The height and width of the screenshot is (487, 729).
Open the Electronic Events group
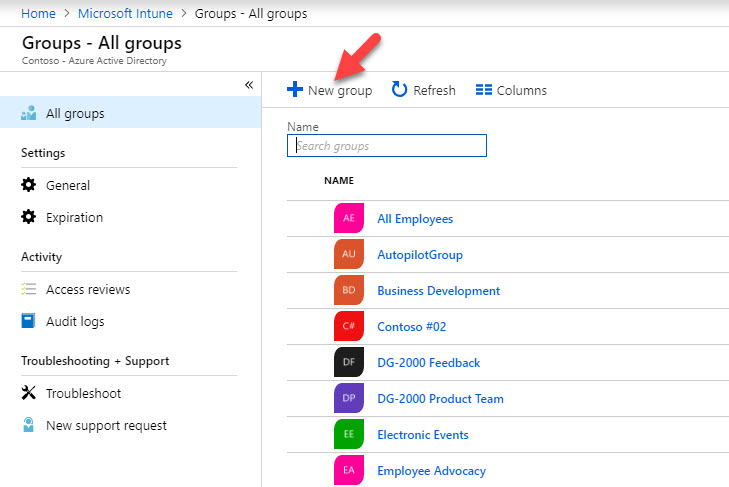pos(423,435)
